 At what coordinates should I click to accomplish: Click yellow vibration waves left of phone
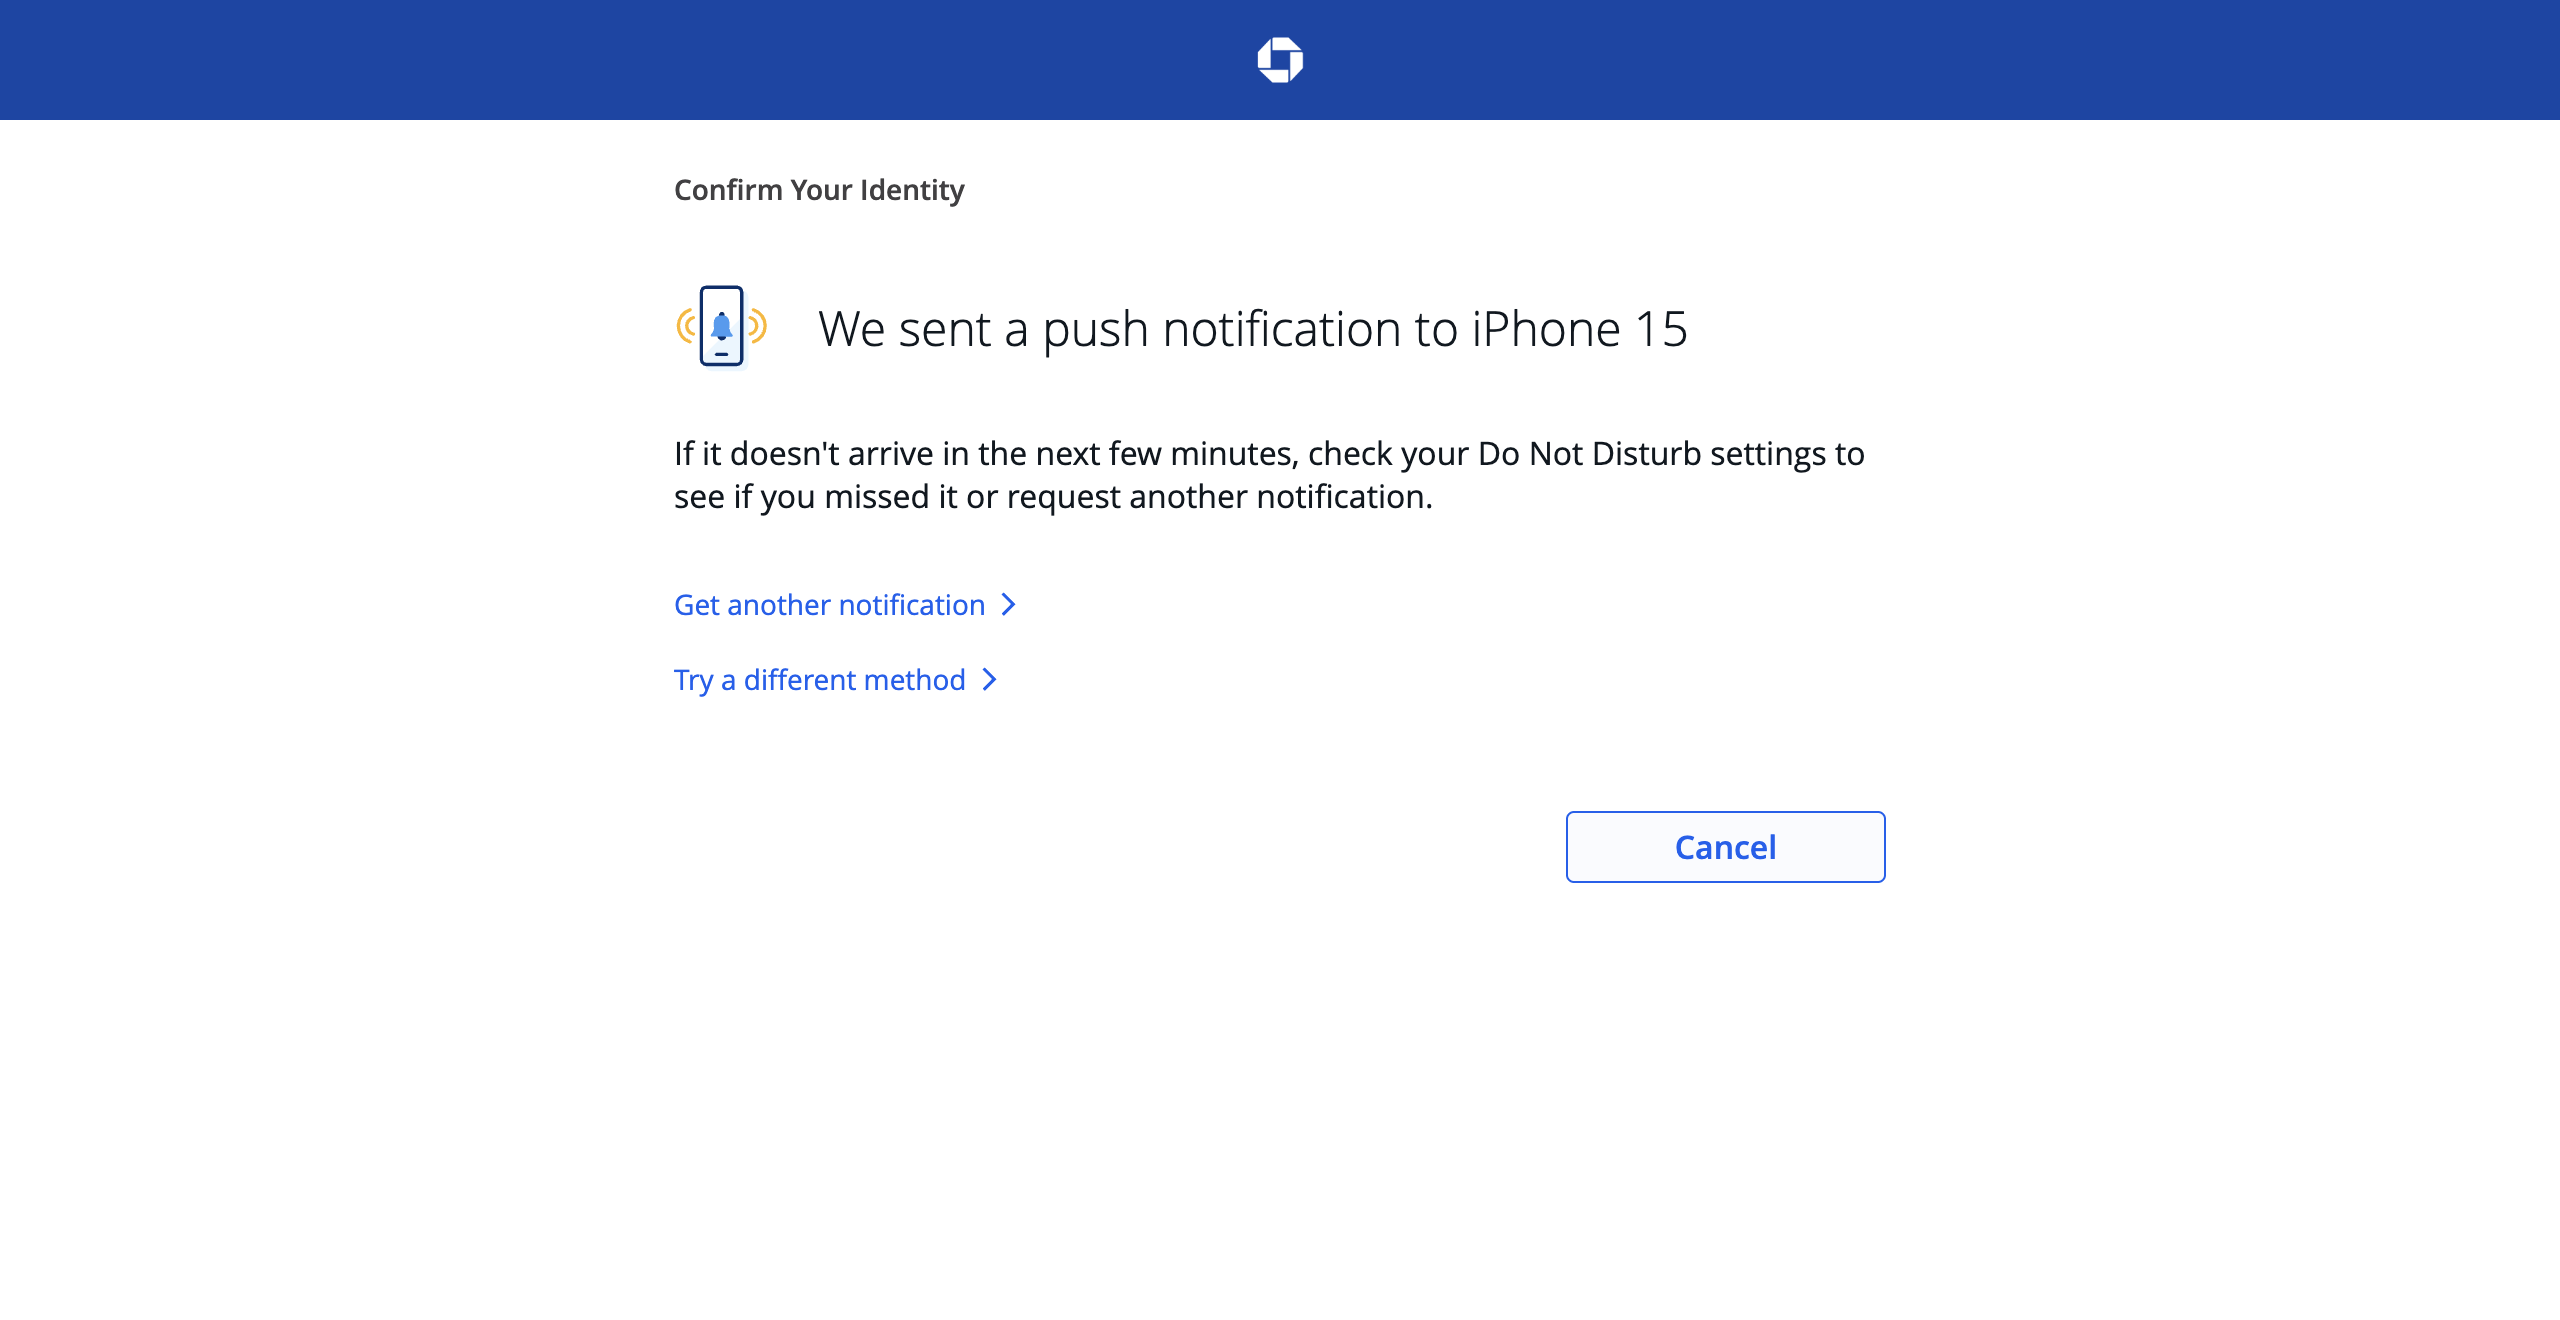[x=686, y=326]
